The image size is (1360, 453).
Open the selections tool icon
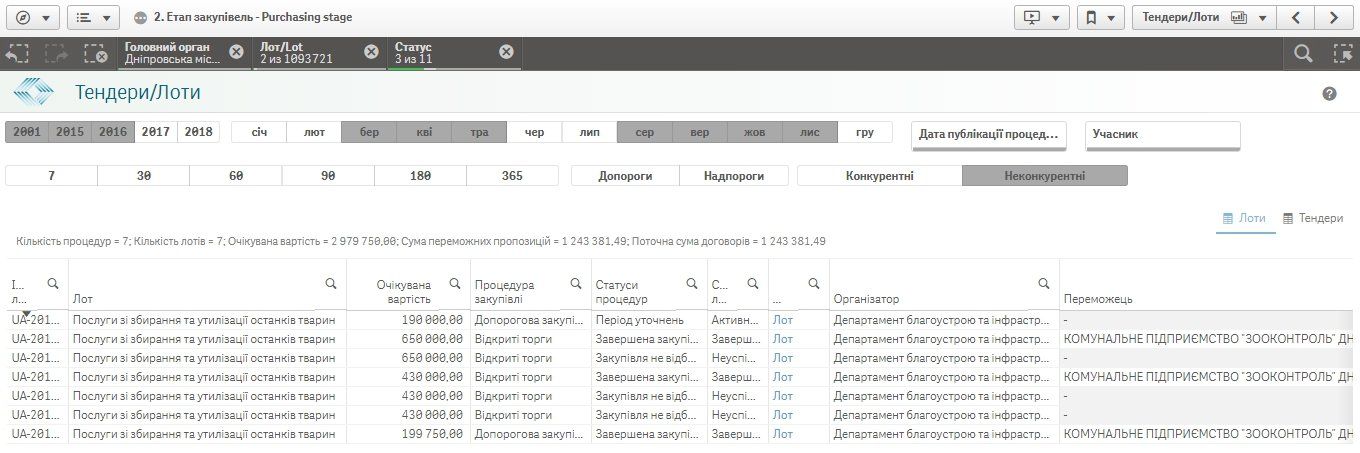[x=1342, y=54]
